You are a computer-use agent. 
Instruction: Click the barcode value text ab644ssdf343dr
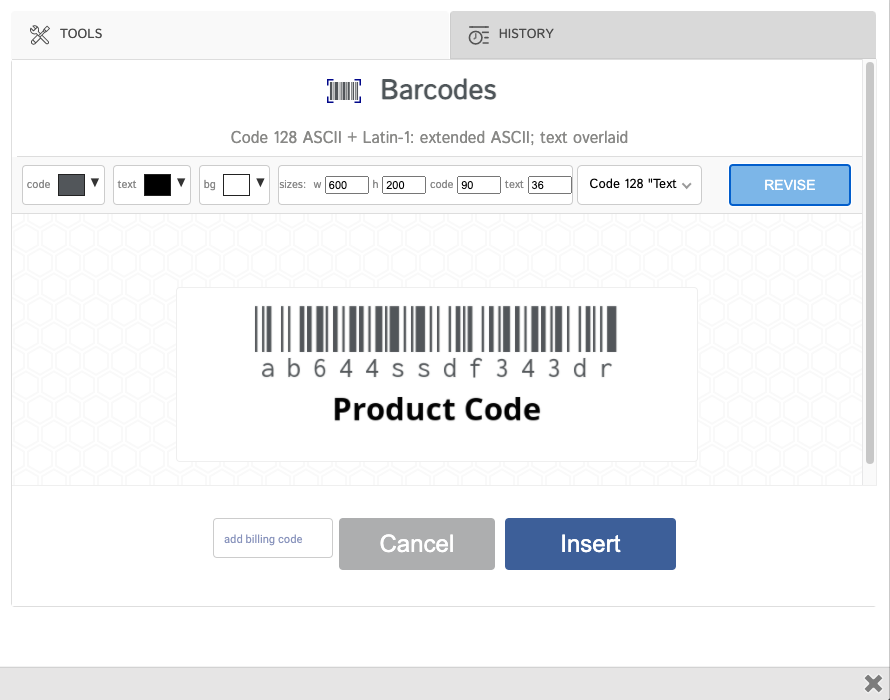pyautogui.click(x=436, y=369)
